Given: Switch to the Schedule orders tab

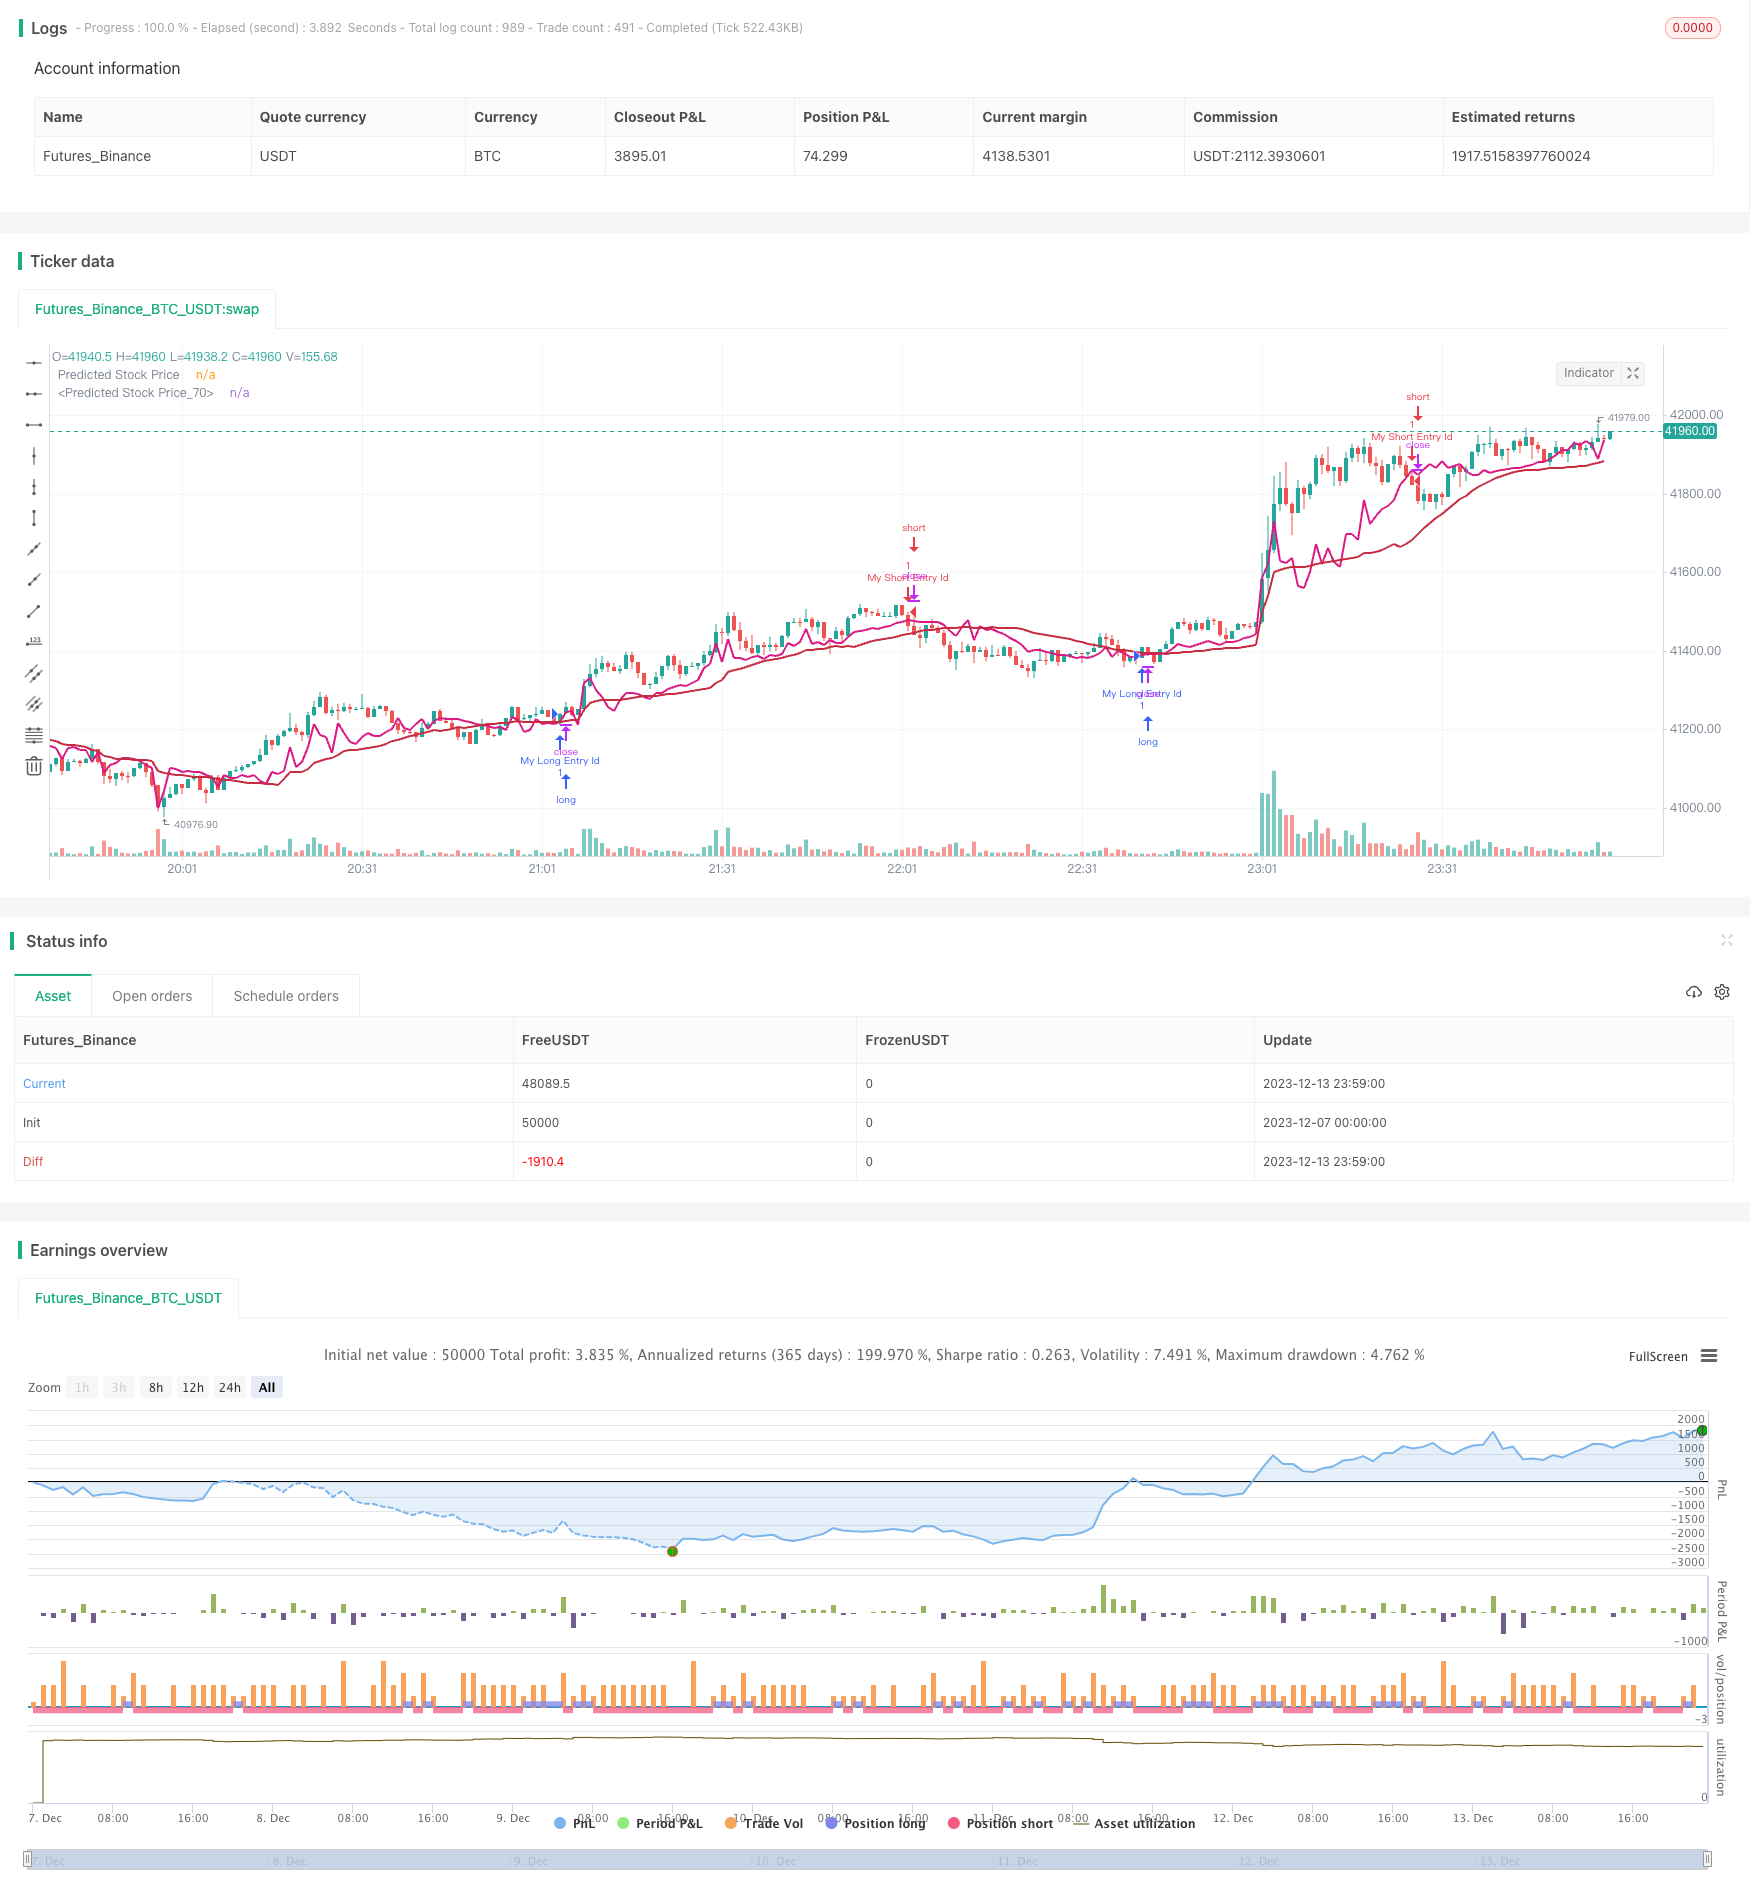Looking at the screenshot, I should (x=286, y=996).
